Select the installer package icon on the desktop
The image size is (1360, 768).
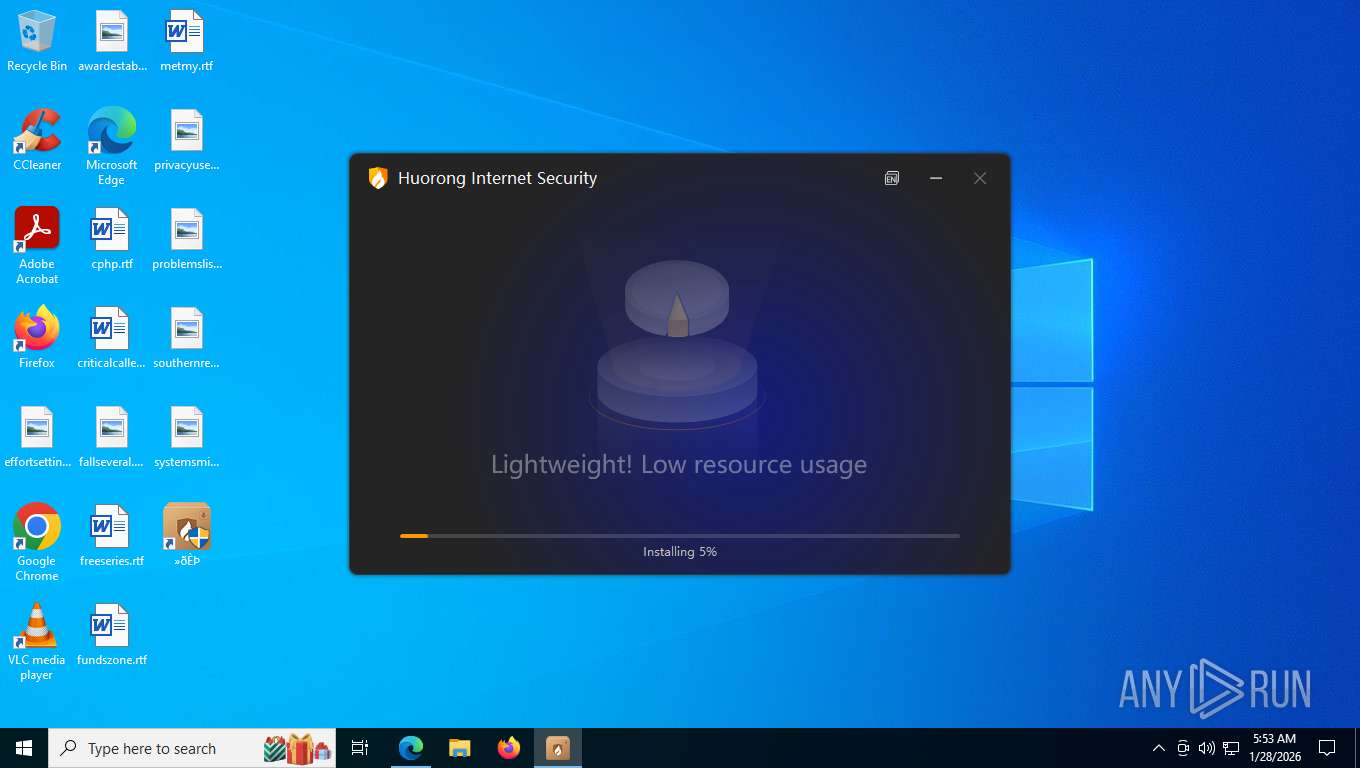187,536
